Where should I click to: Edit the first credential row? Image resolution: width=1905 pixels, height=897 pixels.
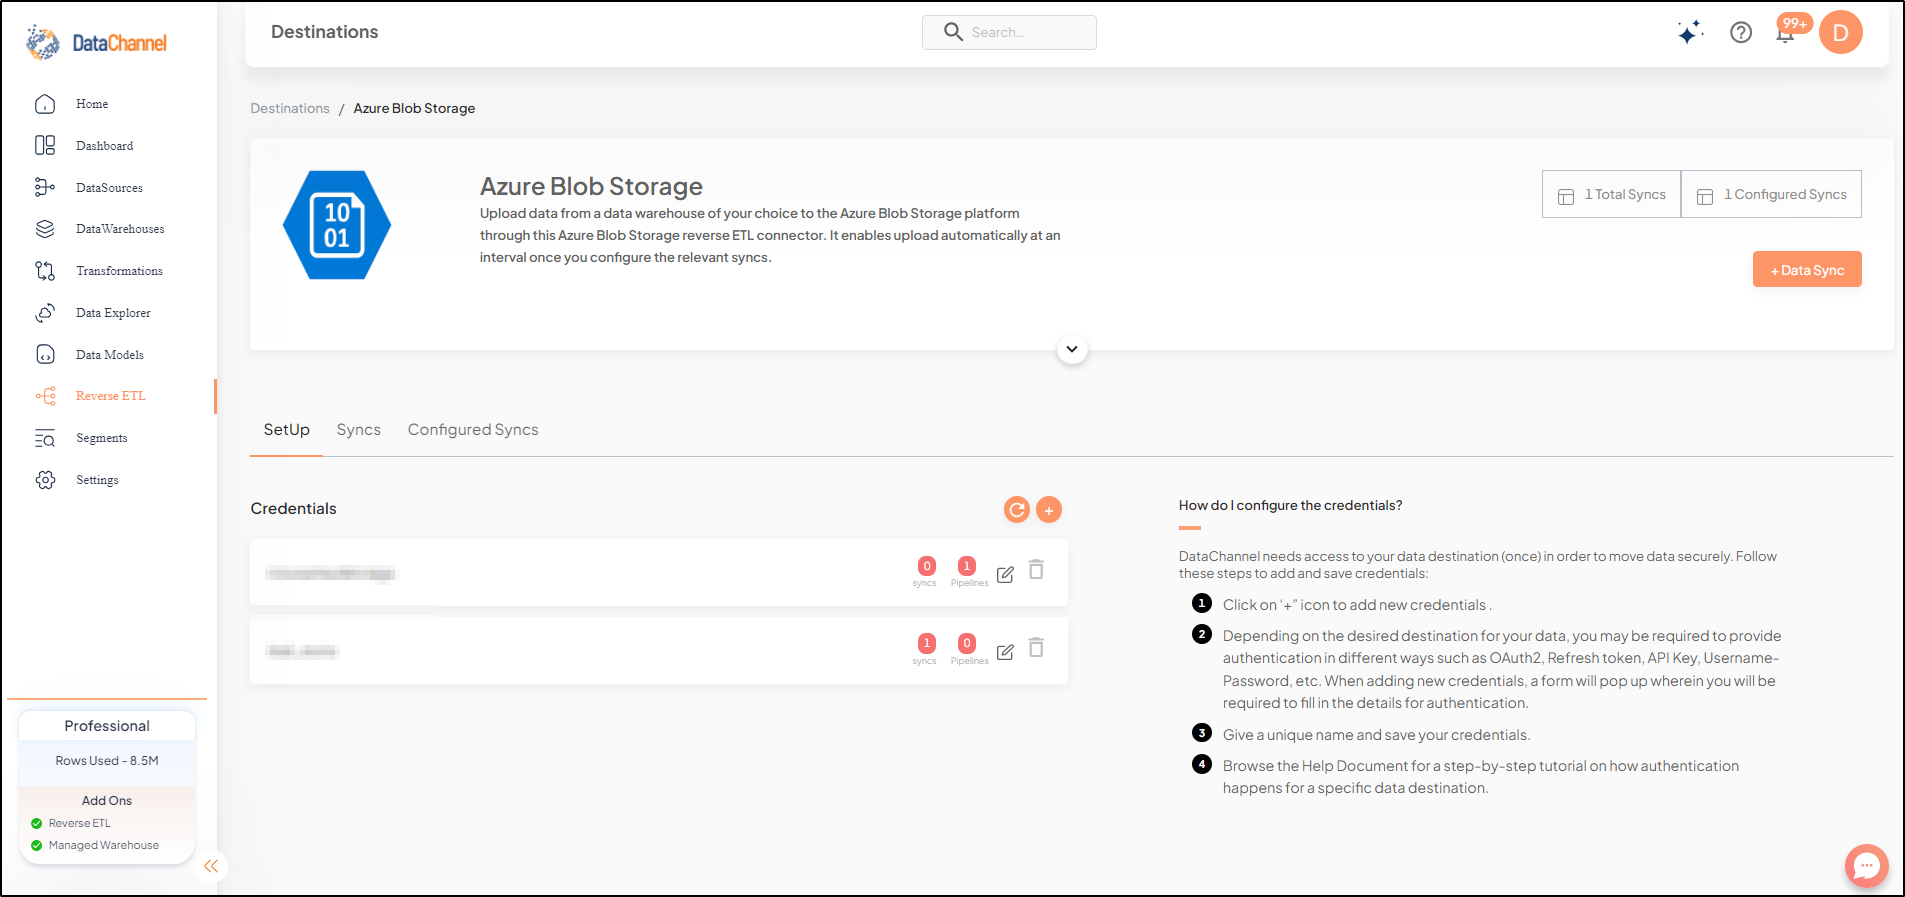tap(1006, 574)
